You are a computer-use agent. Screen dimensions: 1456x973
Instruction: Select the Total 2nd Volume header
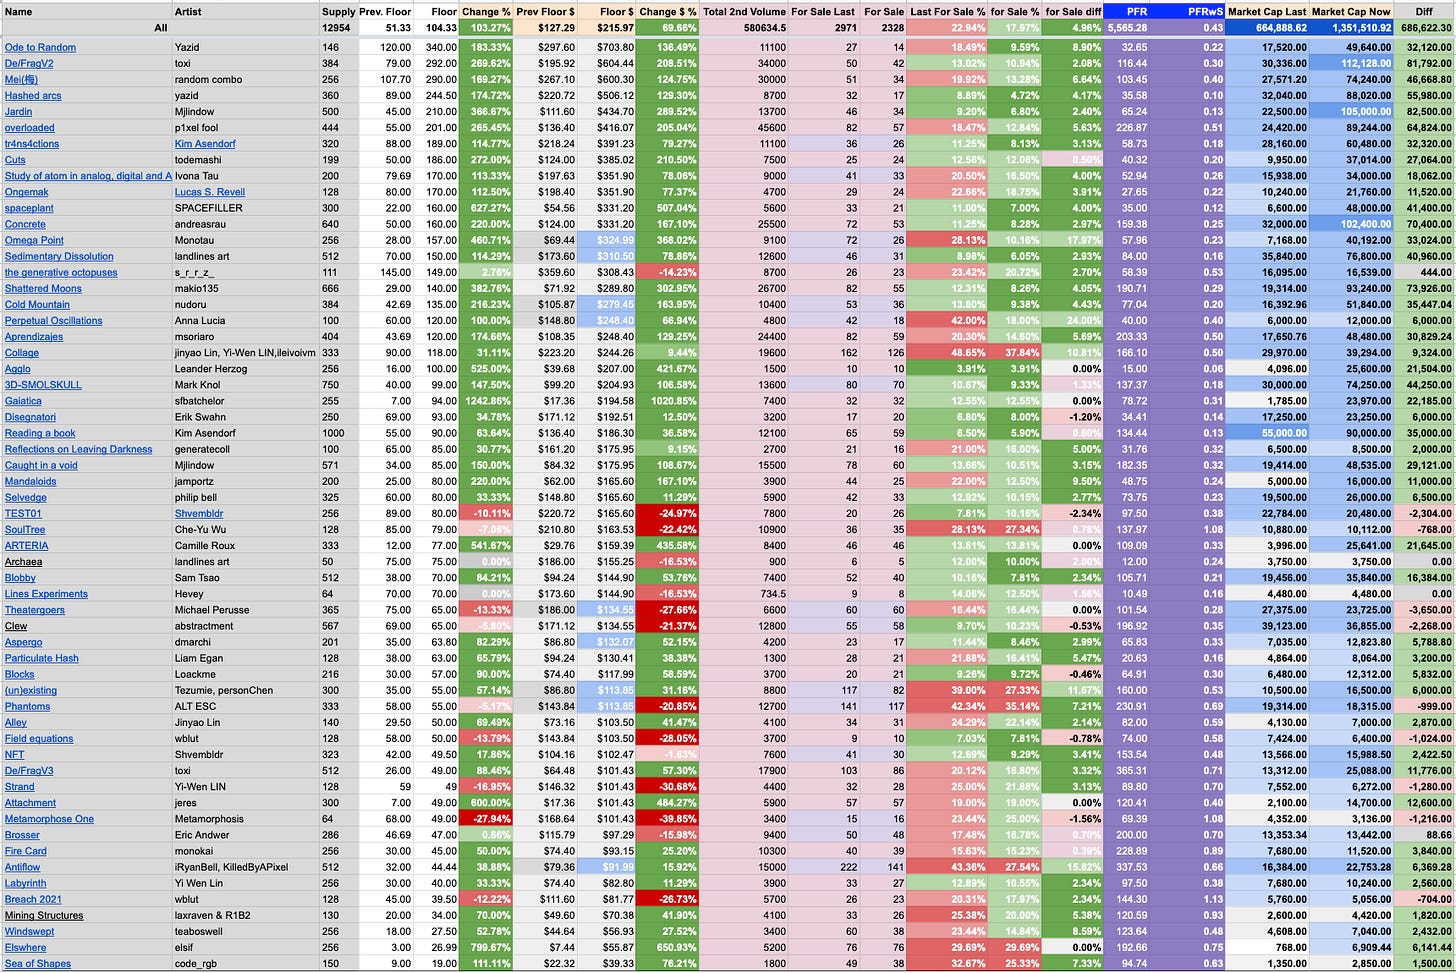click(744, 11)
